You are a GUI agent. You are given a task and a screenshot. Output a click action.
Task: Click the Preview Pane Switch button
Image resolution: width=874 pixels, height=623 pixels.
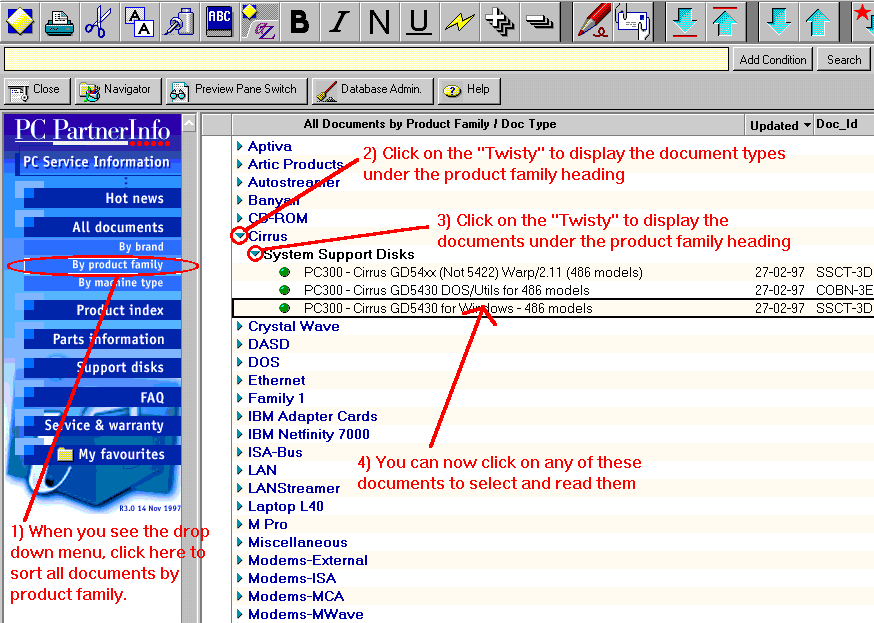(x=236, y=90)
